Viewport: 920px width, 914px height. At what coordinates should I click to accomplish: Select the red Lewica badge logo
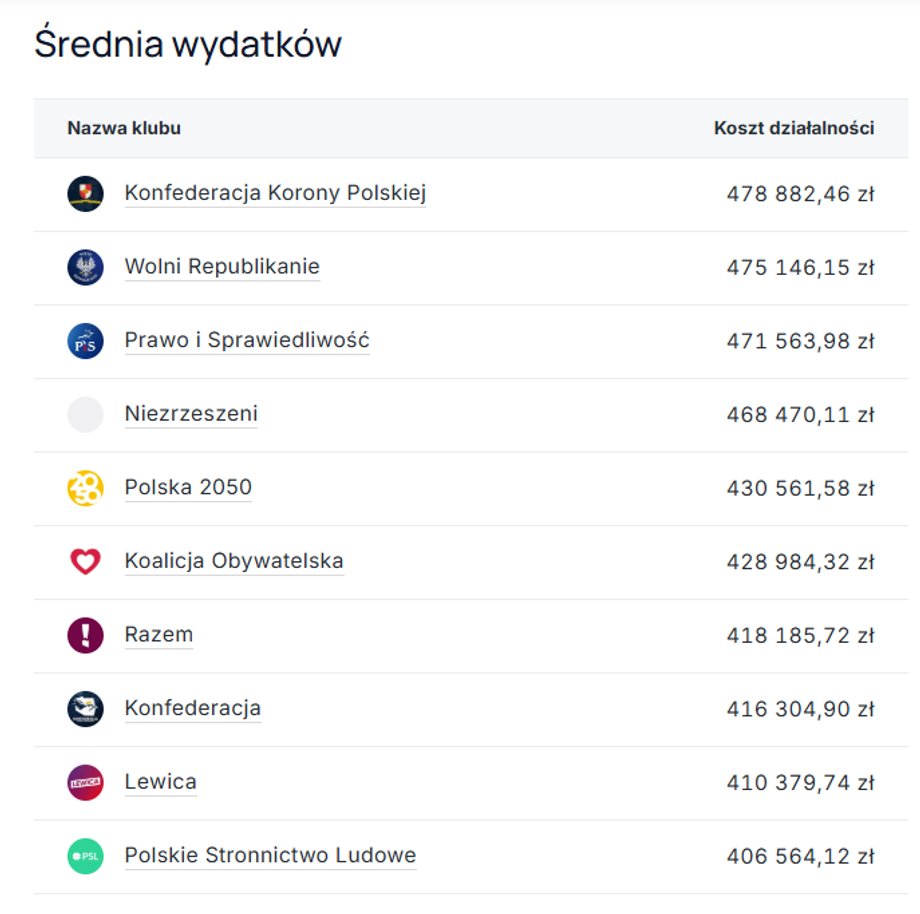85,782
